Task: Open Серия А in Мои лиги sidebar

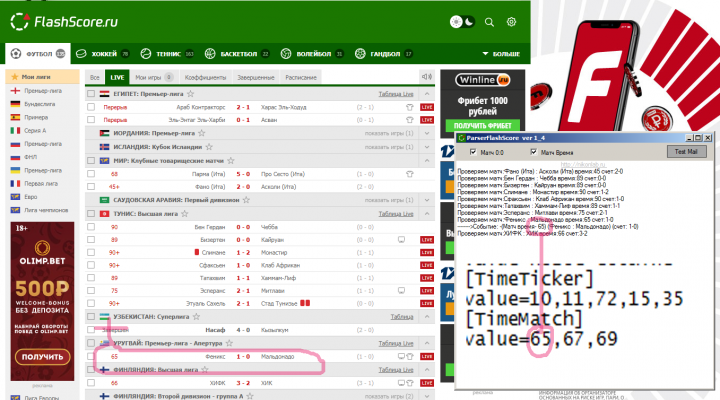Action: coord(35,131)
